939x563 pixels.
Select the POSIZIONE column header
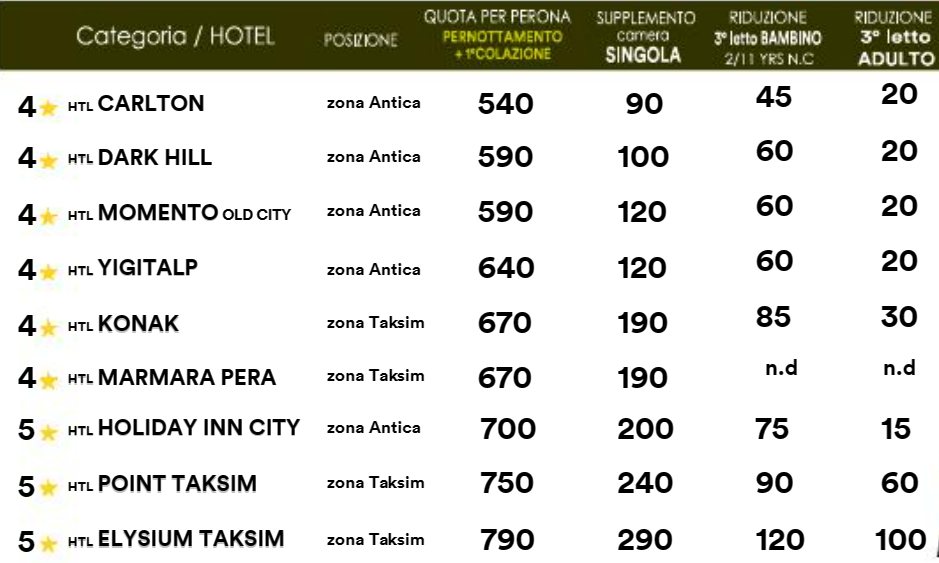361,40
